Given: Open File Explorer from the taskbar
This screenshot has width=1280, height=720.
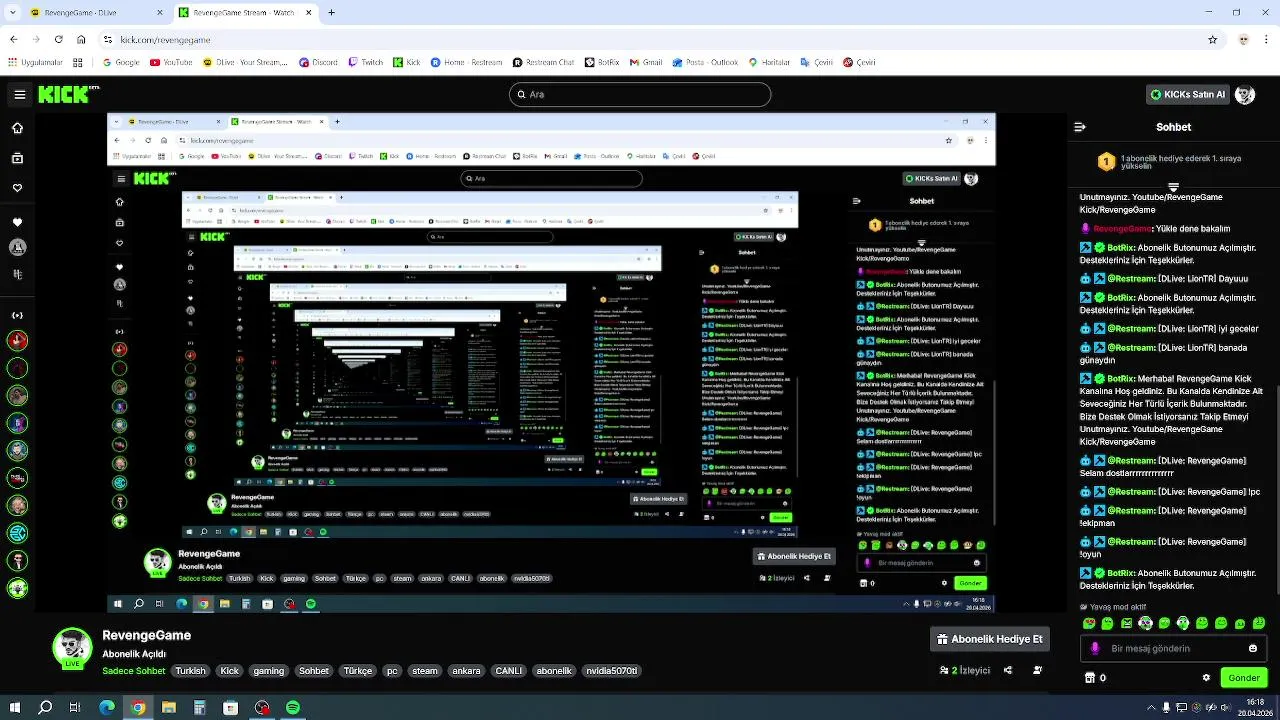Looking at the screenshot, I should [169, 707].
